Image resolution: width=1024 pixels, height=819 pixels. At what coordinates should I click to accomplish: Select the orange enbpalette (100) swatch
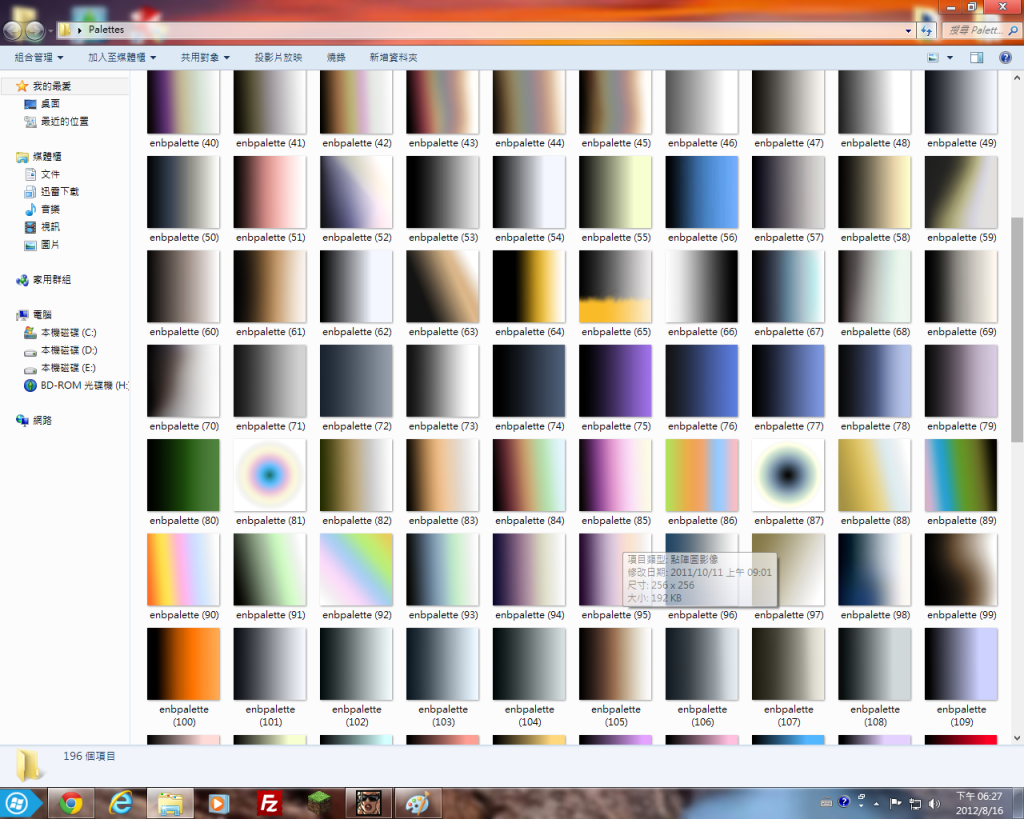(x=183, y=663)
